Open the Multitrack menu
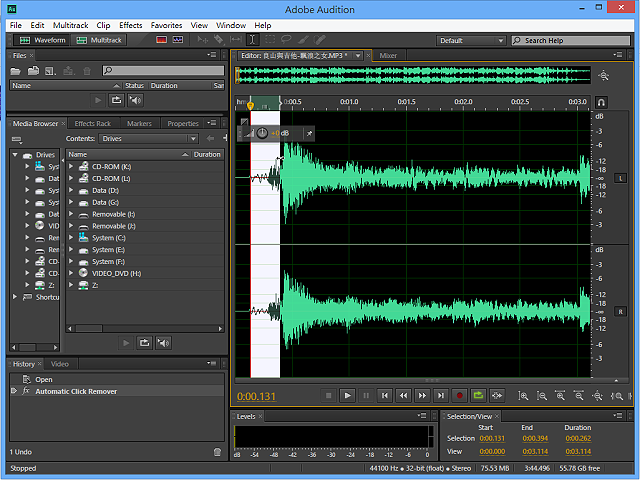Screen dimensions: 640x480 pos(71,25)
